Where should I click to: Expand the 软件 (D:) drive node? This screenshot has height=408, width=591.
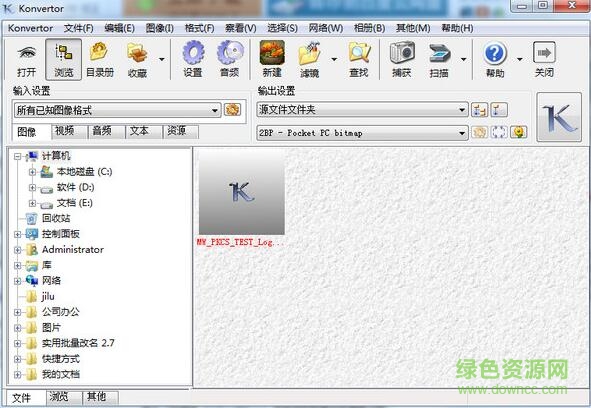point(32,187)
